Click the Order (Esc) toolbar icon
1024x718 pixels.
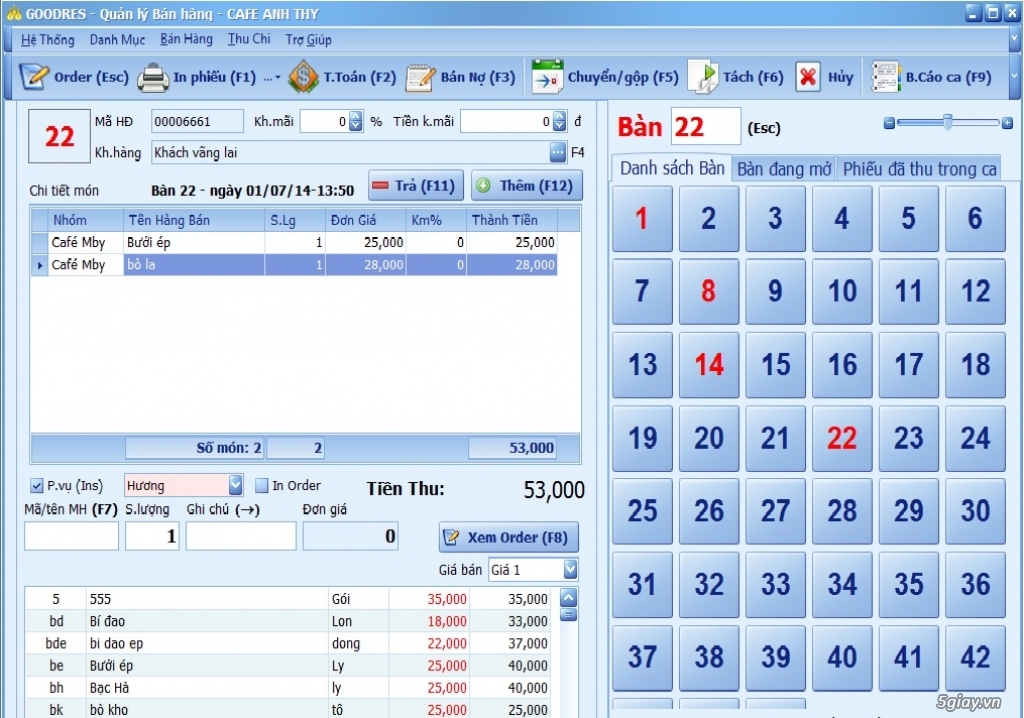(x=34, y=77)
